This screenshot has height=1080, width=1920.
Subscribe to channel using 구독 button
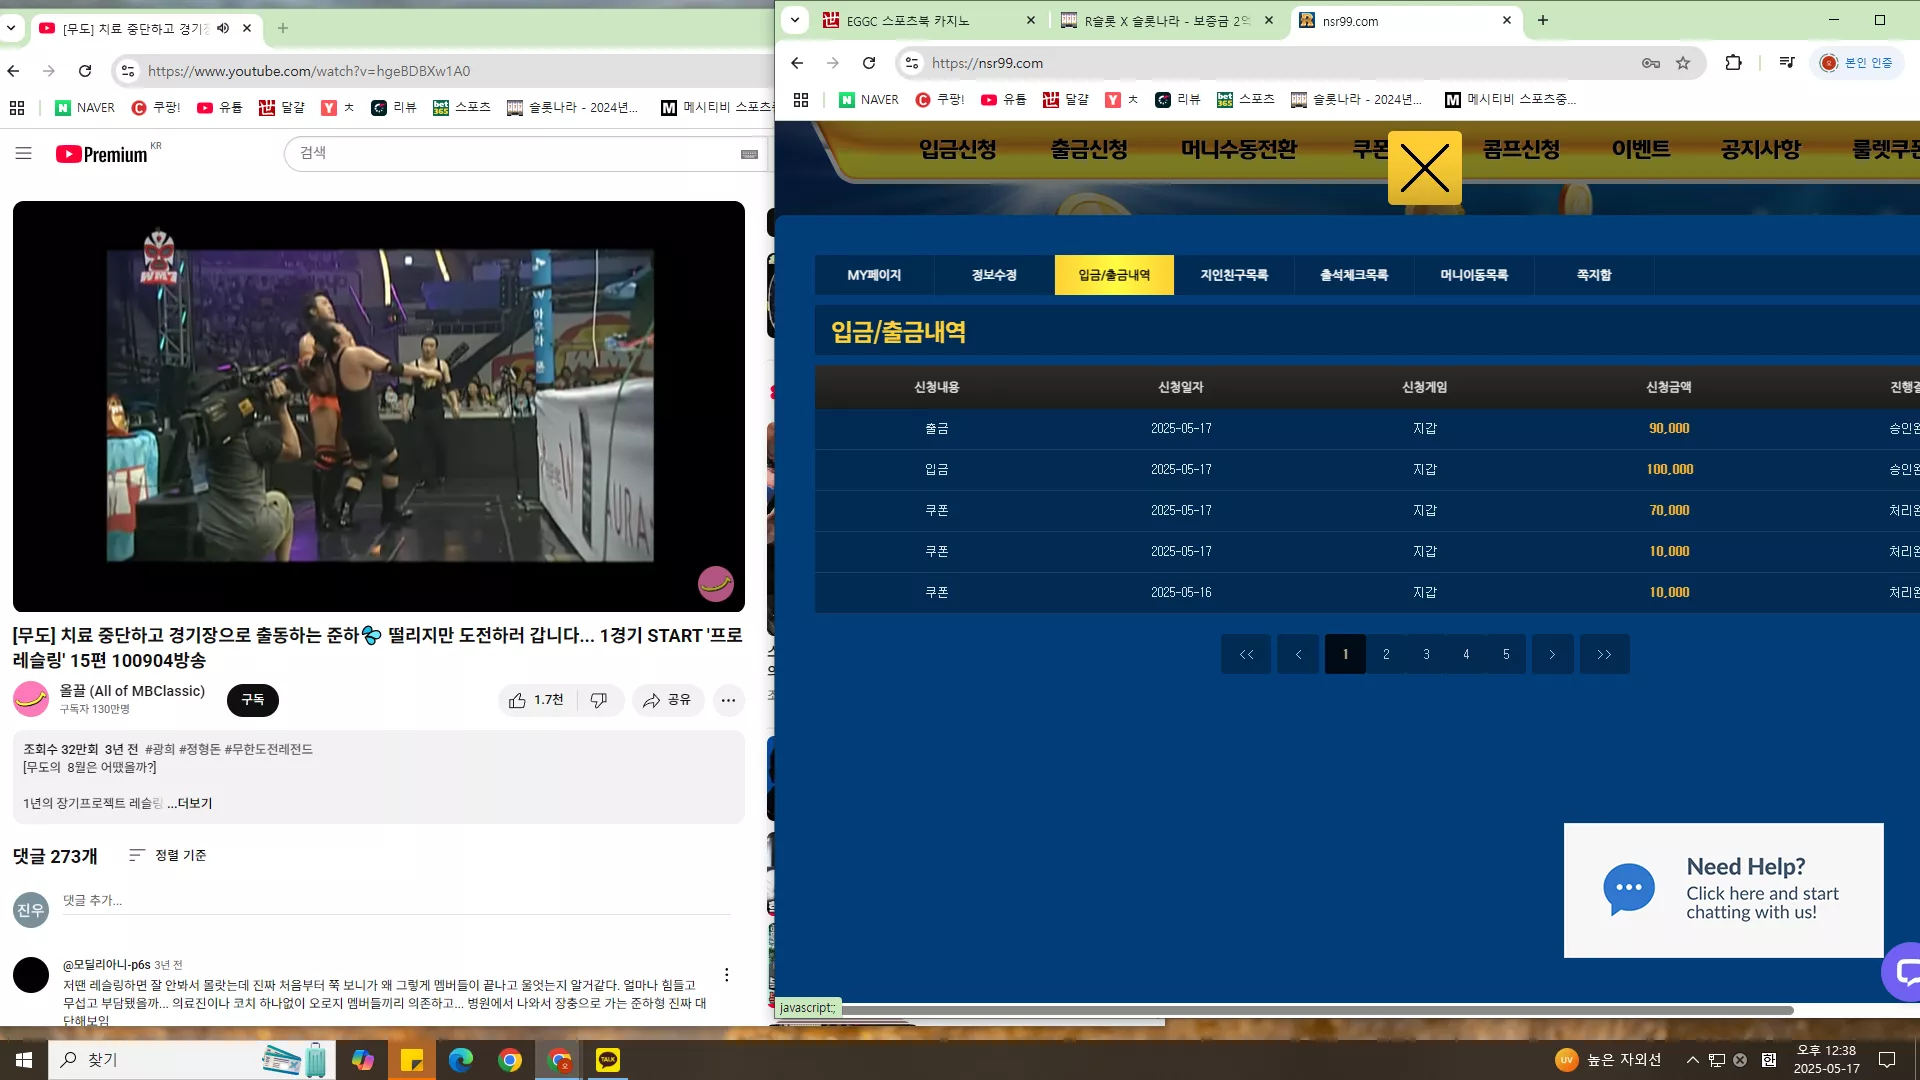[x=253, y=700]
